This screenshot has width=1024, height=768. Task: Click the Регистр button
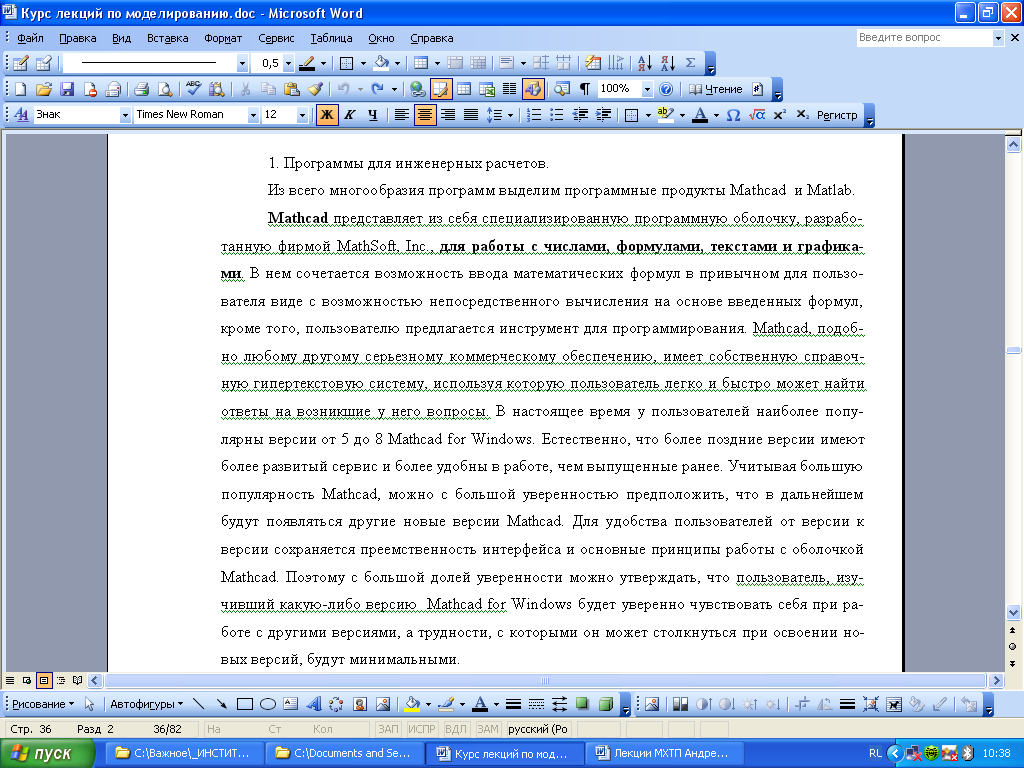click(837, 115)
